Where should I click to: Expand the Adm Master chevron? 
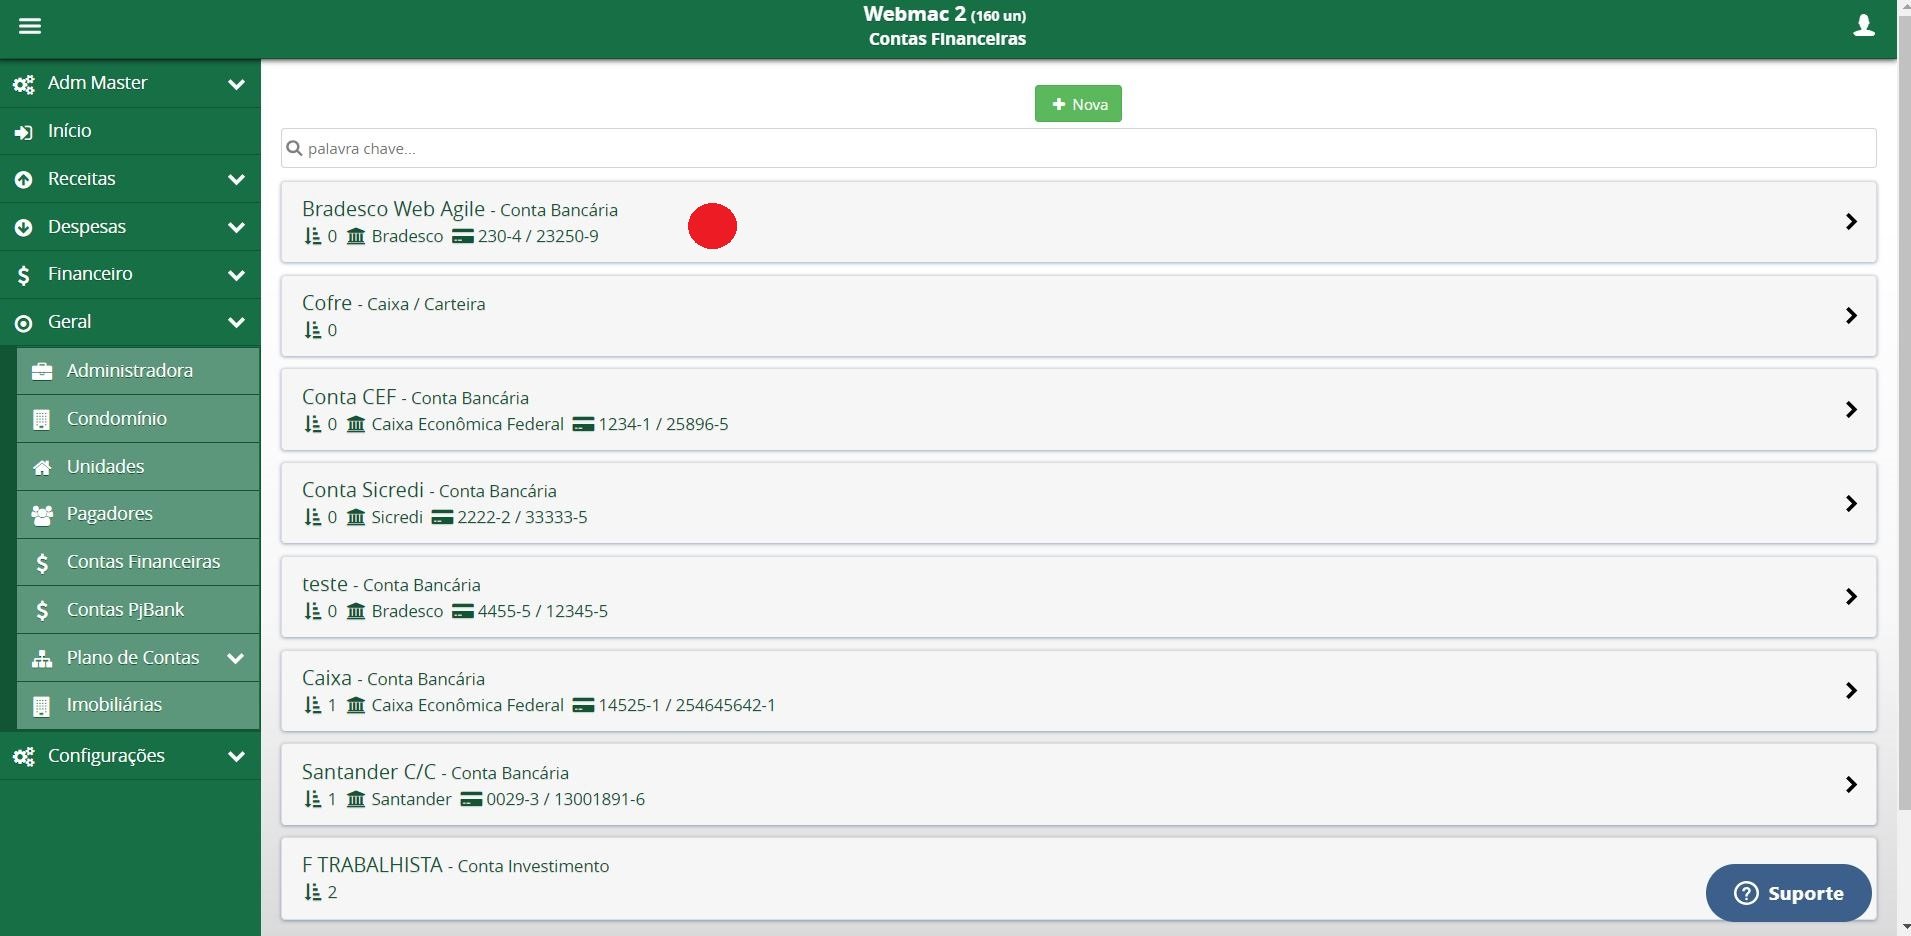tap(236, 84)
